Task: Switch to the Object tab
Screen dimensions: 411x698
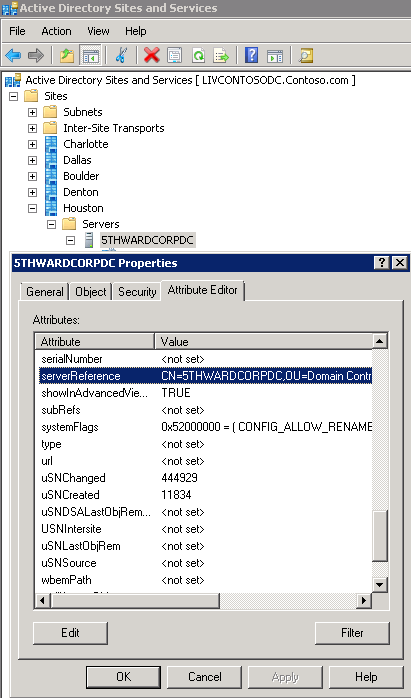Action: (91, 292)
